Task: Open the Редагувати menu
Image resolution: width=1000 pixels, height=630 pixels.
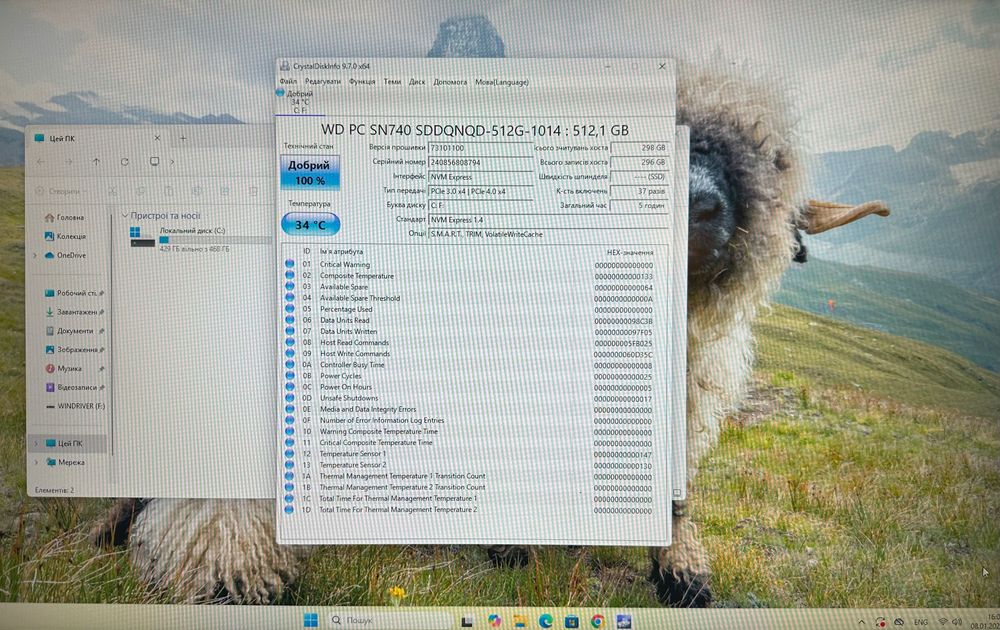Action: click(x=323, y=82)
